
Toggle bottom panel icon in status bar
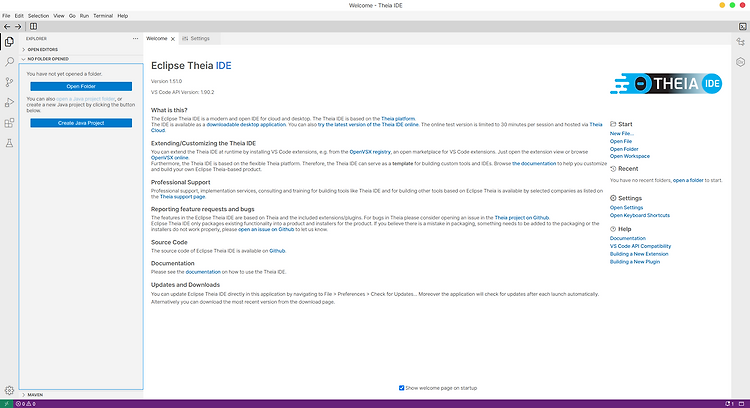741,404
